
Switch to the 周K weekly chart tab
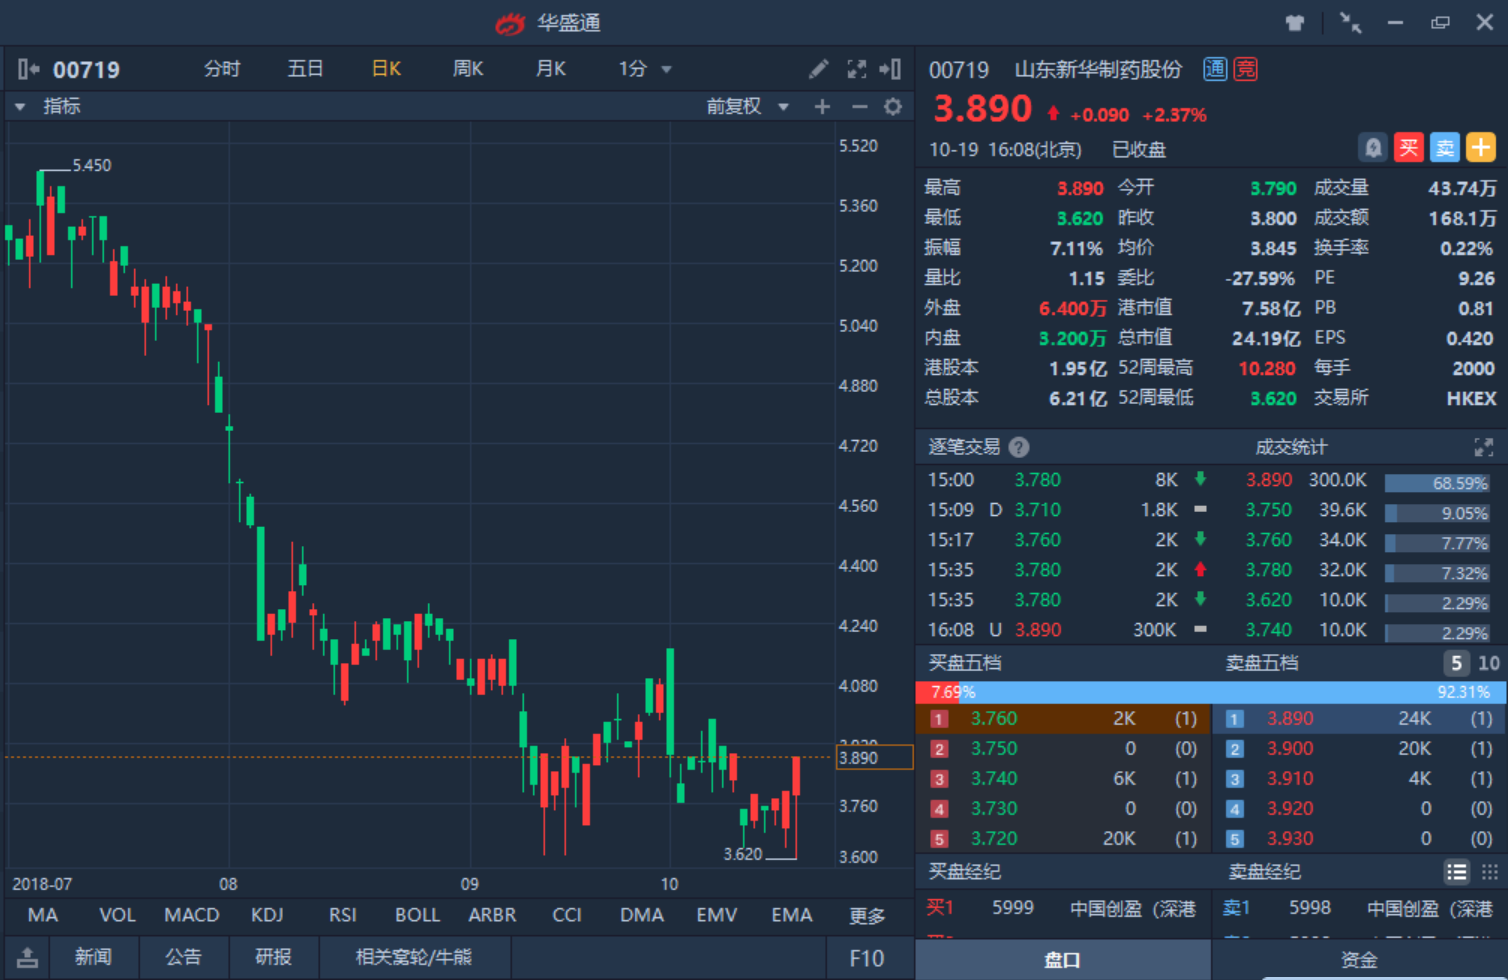pos(468,69)
